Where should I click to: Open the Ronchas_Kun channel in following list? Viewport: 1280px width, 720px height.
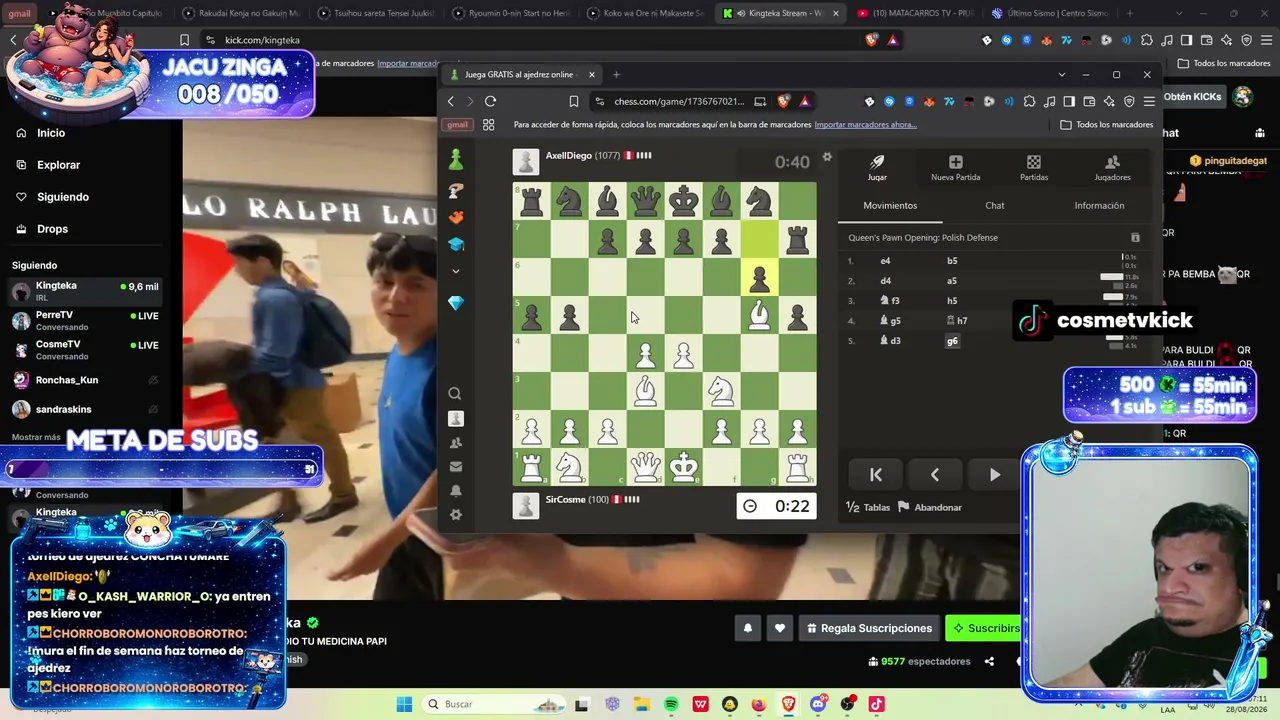[86, 380]
